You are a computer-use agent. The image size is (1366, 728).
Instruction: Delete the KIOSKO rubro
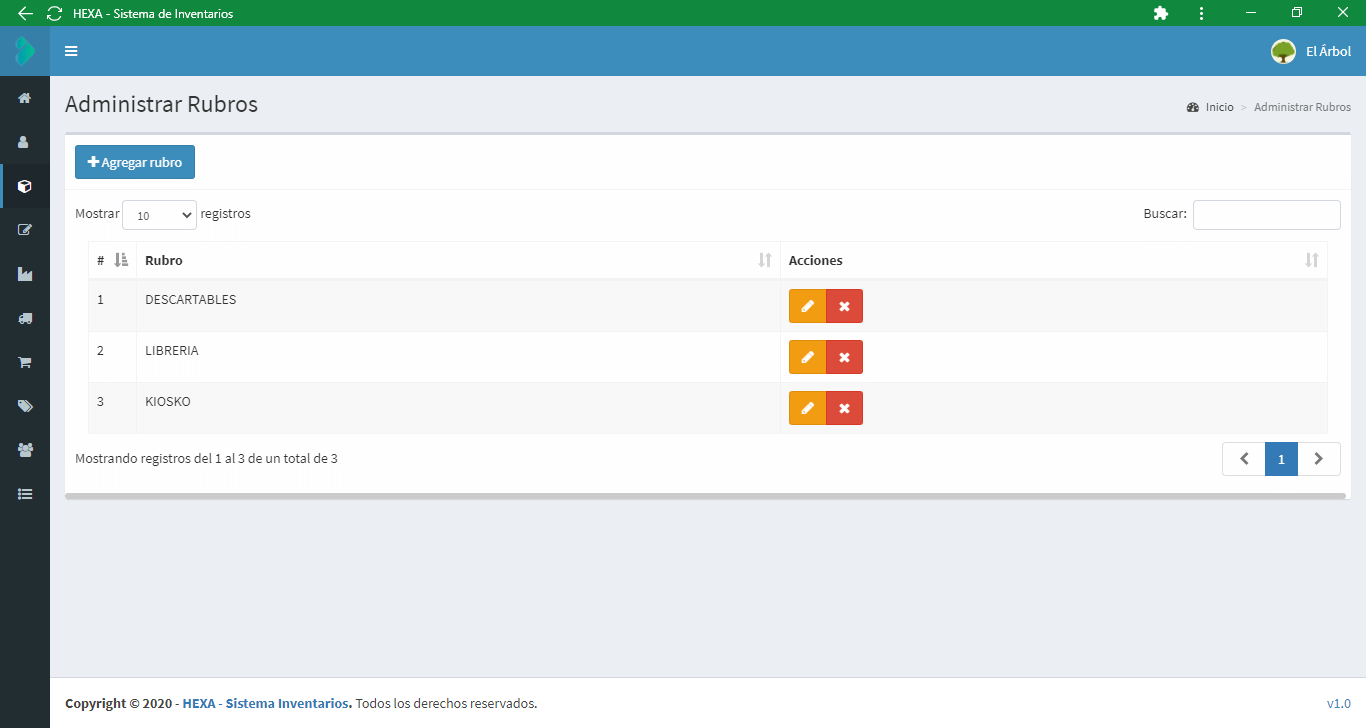pyautogui.click(x=844, y=408)
